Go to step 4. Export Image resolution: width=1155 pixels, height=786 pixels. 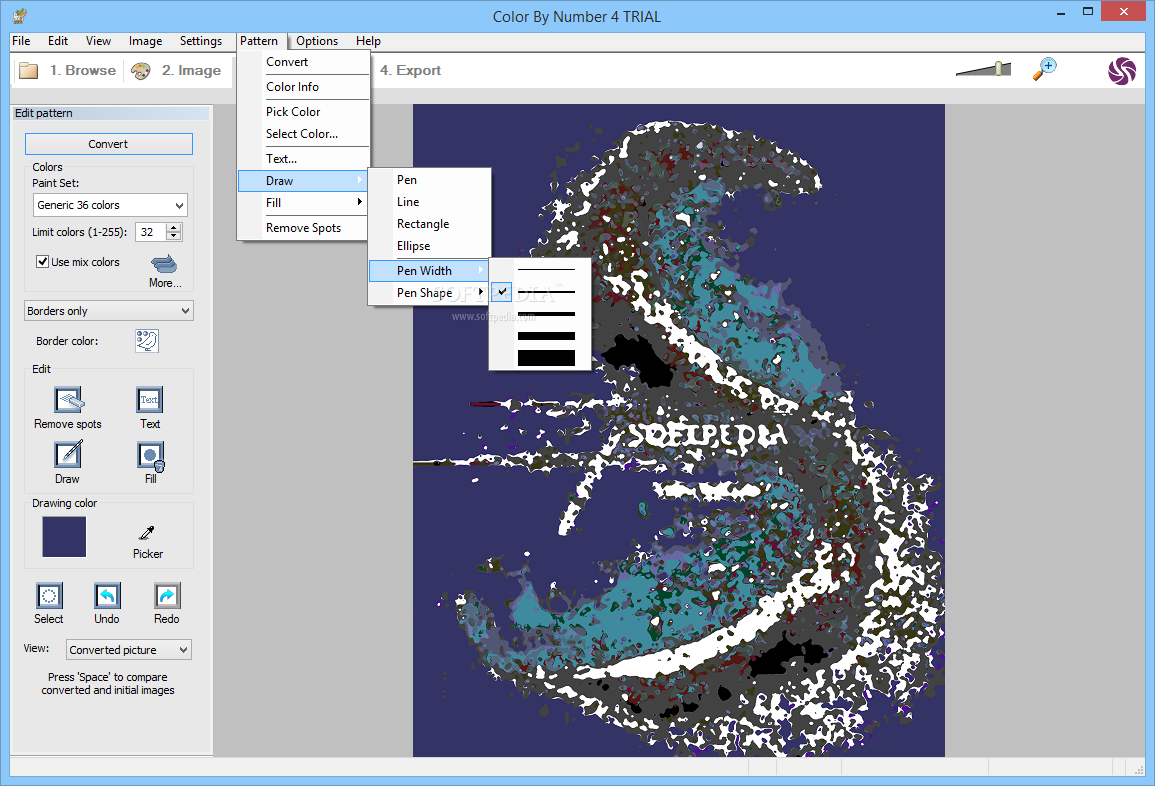pyautogui.click(x=410, y=71)
